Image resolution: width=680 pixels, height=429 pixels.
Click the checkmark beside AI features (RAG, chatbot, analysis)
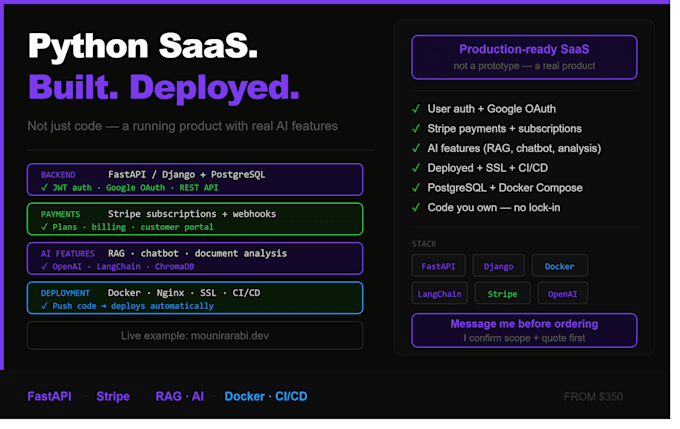(416, 148)
